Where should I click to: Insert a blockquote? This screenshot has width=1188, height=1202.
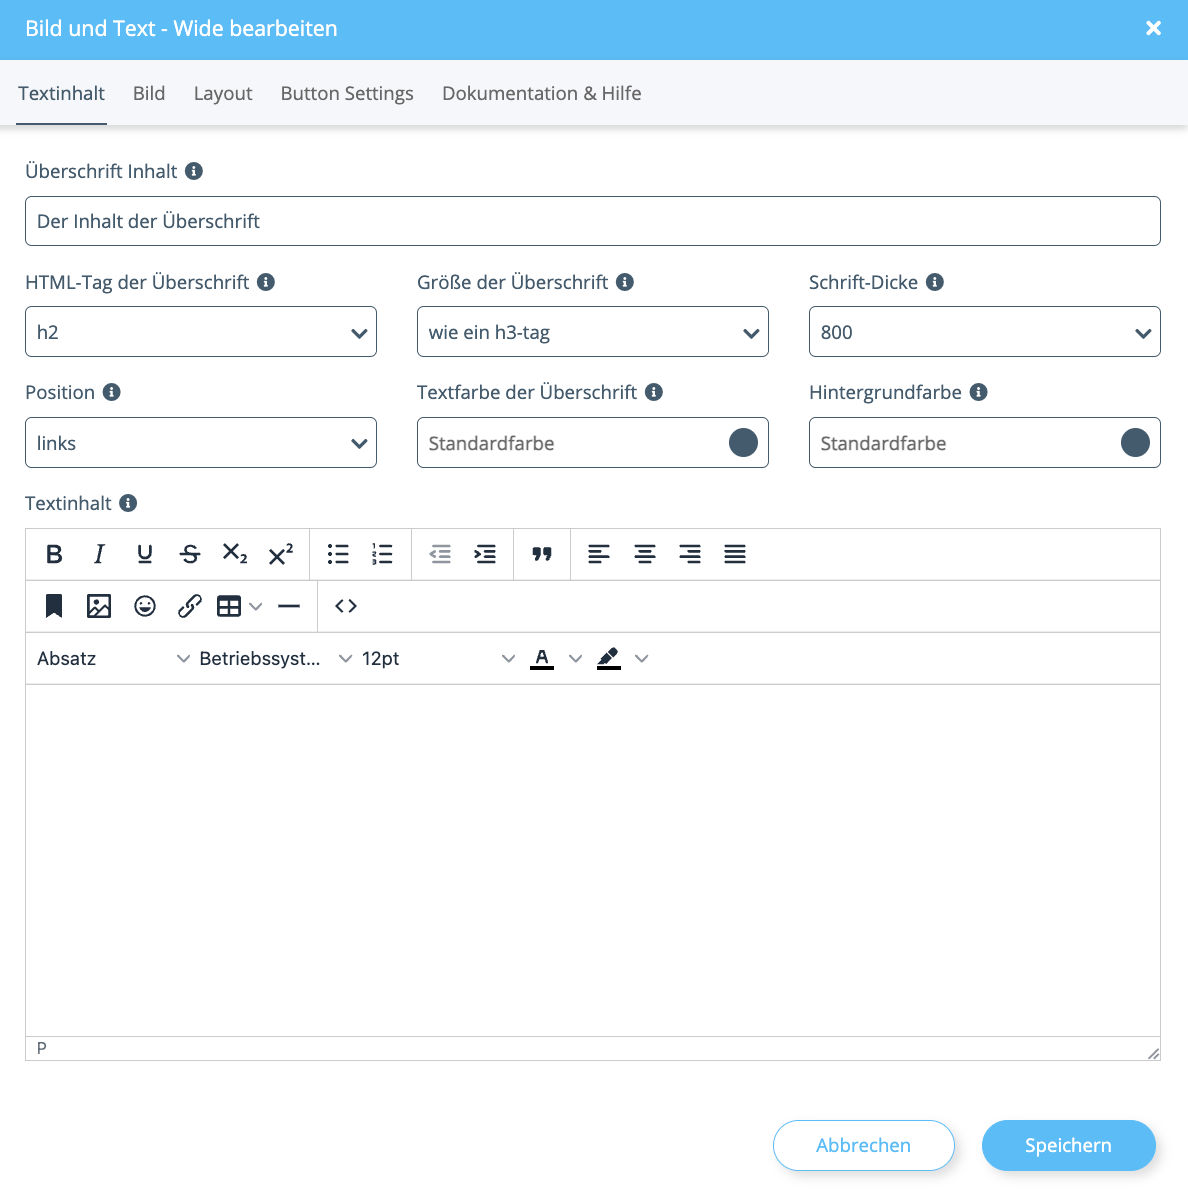point(542,554)
